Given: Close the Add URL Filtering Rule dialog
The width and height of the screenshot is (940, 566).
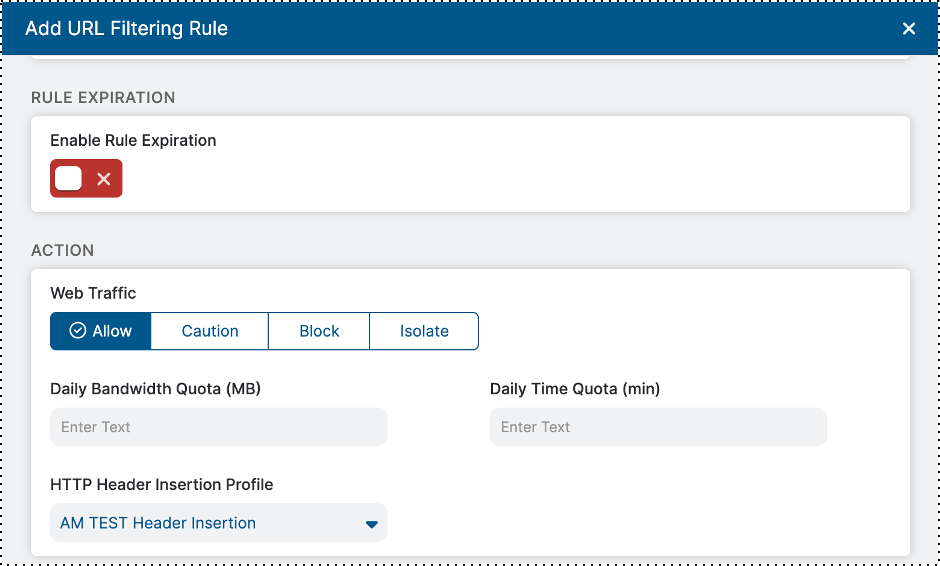Looking at the screenshot, I should click(908, 29).
